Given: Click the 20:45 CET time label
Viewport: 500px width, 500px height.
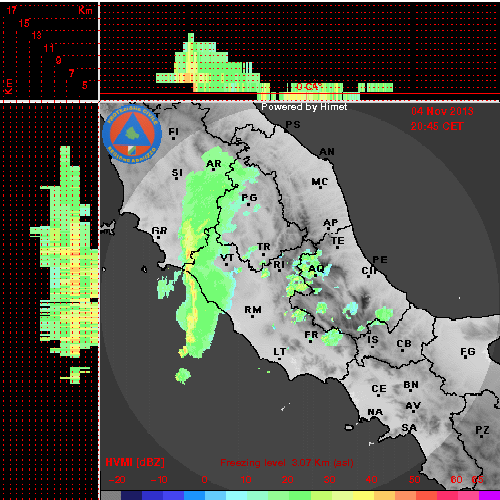Looking at the screenshot, I should click(437, 126).
